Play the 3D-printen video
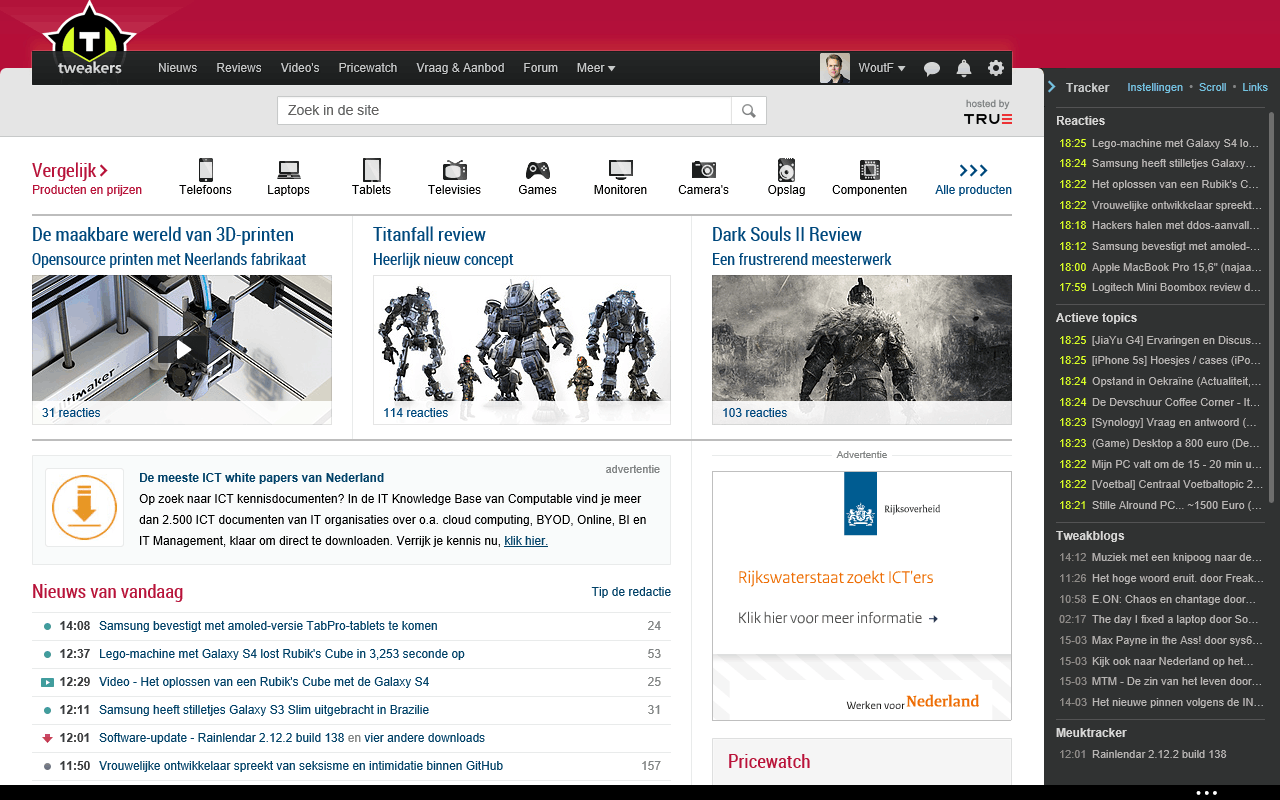Image resolution: width=1280 pixels, height=800 pixels. pyautogui.click(x=182, y=349)
